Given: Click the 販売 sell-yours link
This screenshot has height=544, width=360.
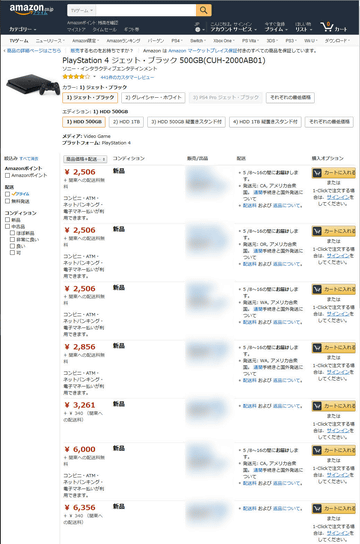Looking at the screenshot, I should point(75,51).
